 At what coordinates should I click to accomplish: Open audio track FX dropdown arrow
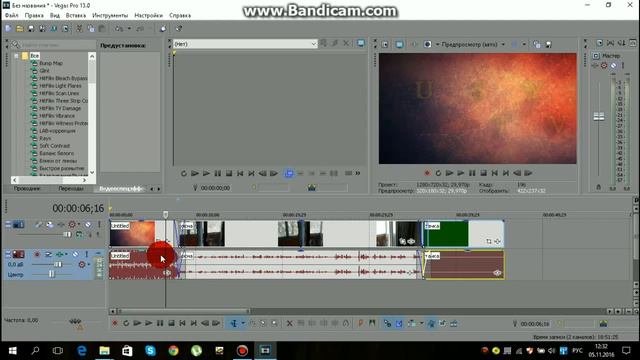tap(66, 254)
